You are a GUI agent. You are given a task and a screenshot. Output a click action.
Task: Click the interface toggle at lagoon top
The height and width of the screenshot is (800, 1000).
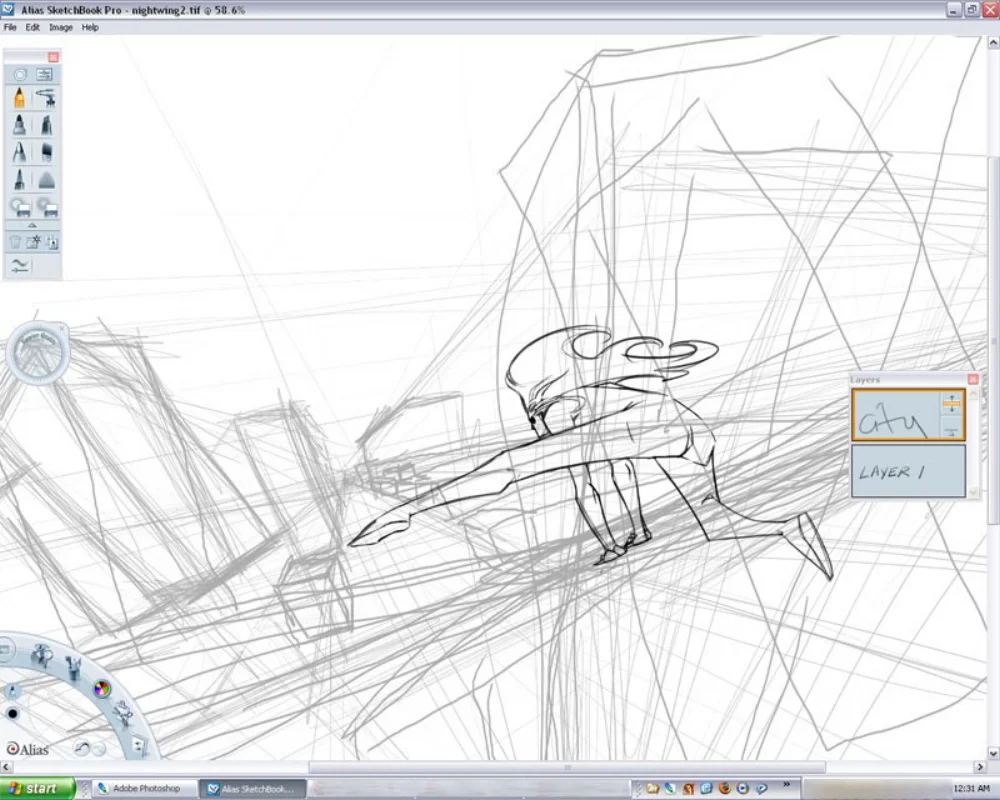coord(4,650)
